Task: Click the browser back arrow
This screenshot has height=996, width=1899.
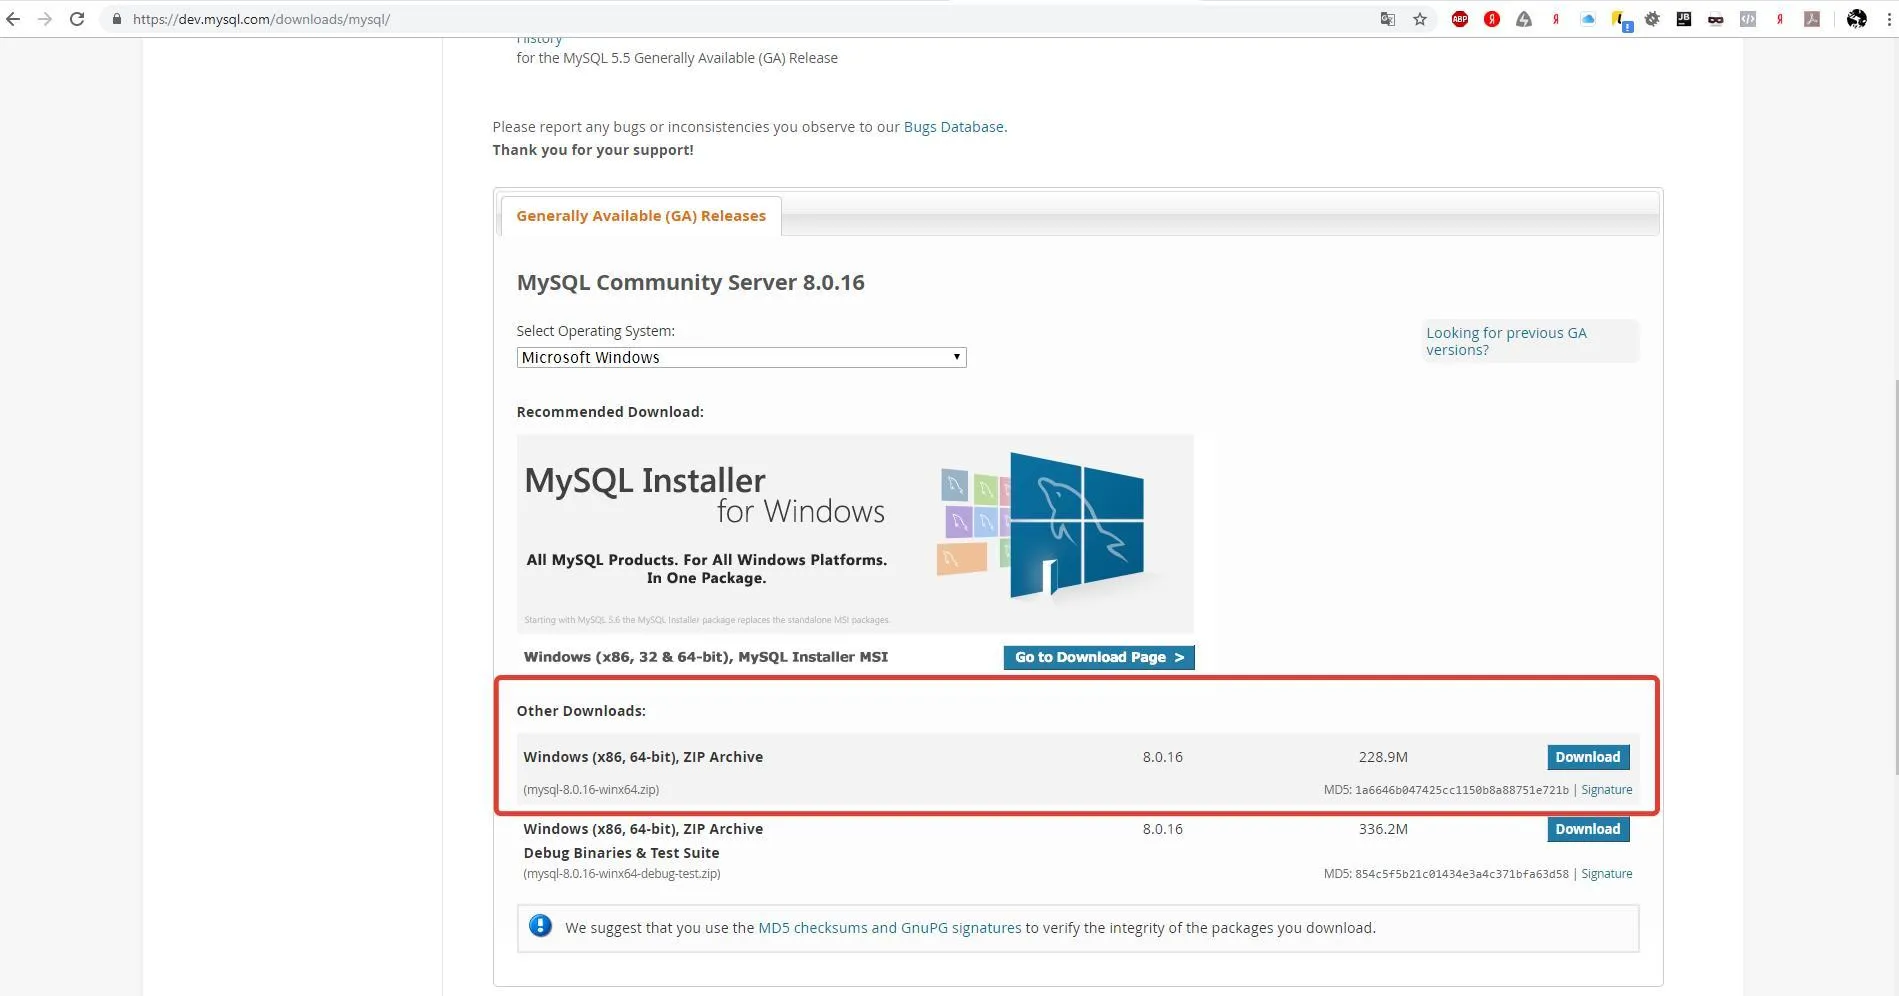Action: point(13,19)
